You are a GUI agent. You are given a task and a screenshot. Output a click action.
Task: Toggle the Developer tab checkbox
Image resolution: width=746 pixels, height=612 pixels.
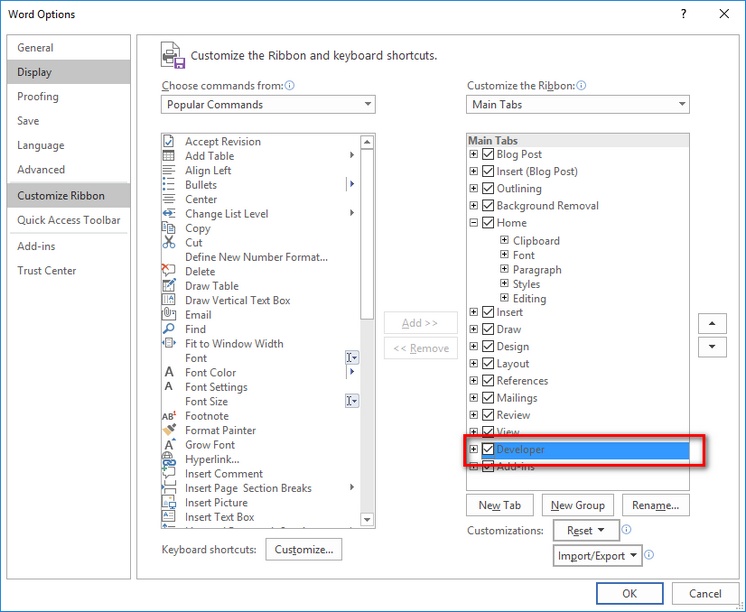(x=488, y=450)
